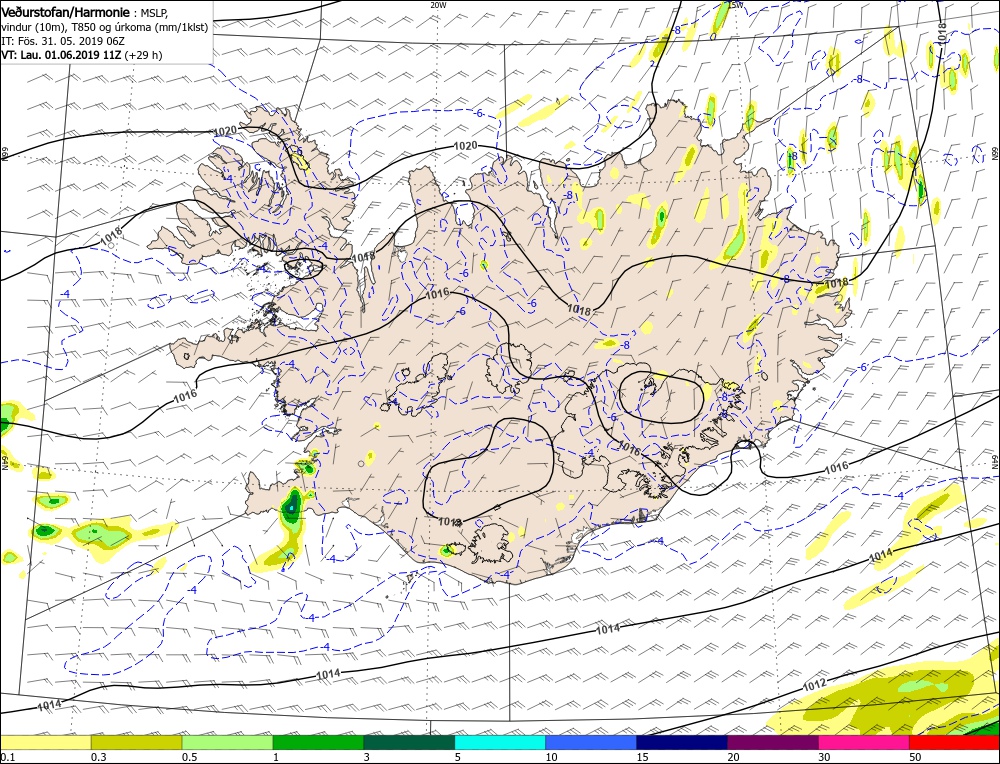Click the '20W' longitude label
Image resolution: width=1000 pixels, height=764 pixels.
pyautogui.click(x=438, y=4)
